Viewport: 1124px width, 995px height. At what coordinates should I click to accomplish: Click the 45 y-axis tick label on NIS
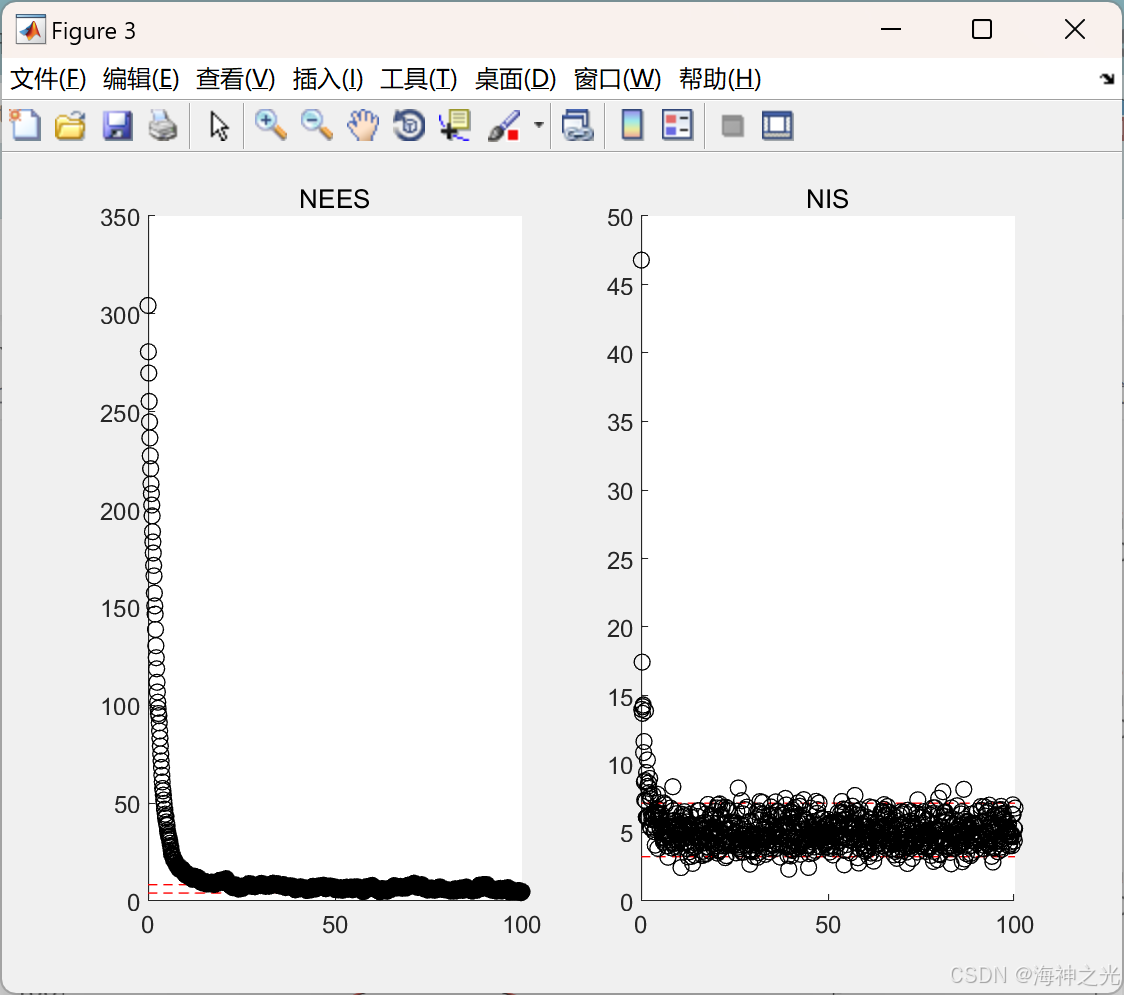pos(619,287)
